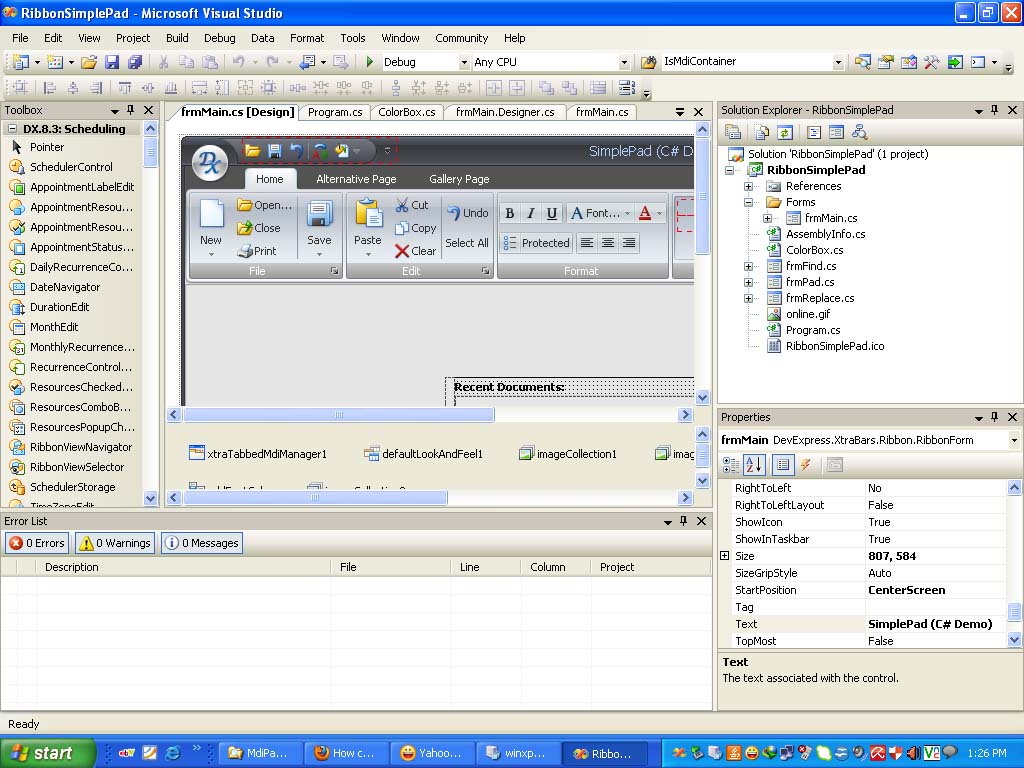Click the Open File toolbar icon

coord(89,62)
